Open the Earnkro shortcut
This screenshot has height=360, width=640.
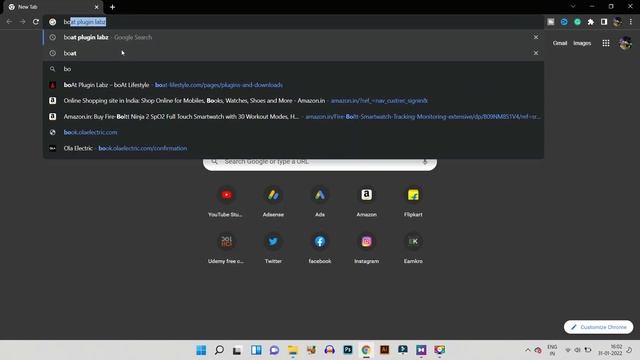coord(413,248)
